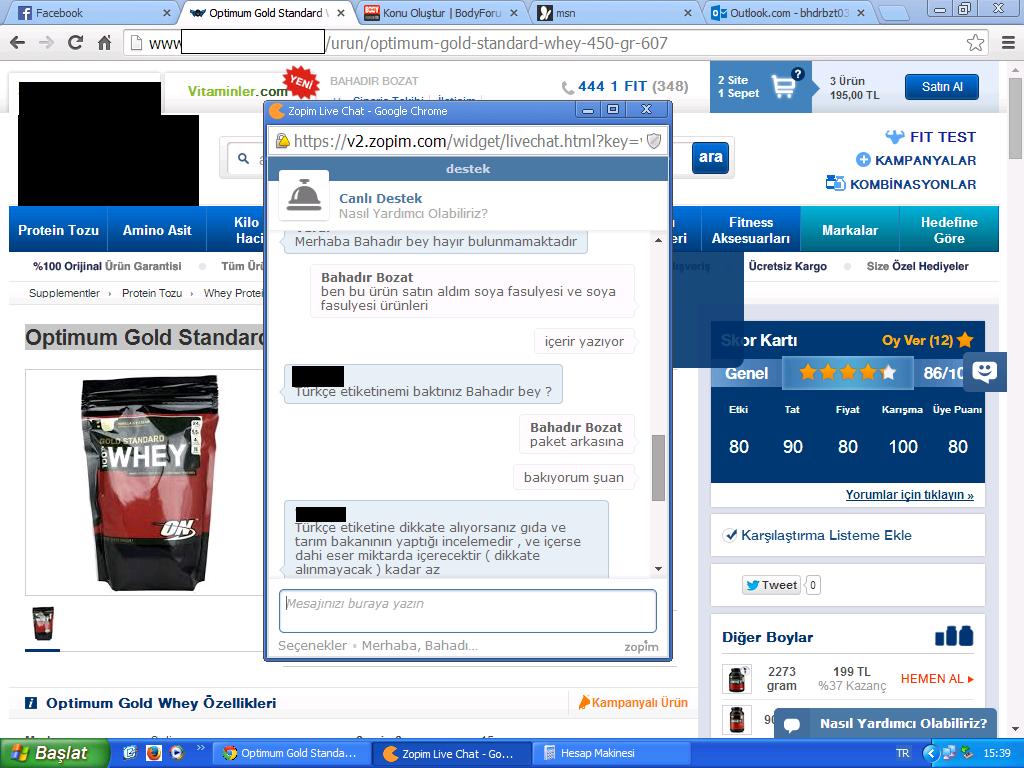Click the media player quick launch icon
The image size is (1024, 768).
[x=176, y=753]
